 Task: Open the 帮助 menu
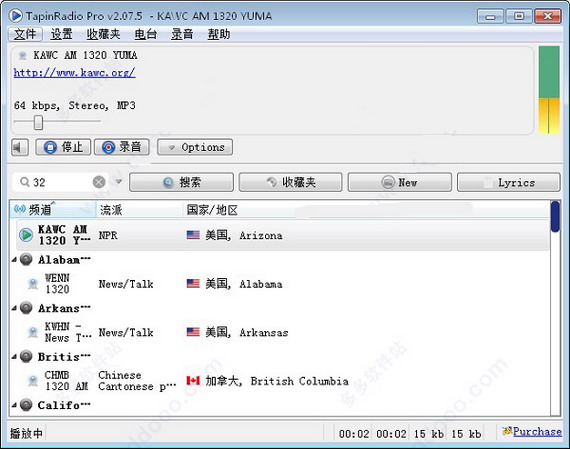[x=219, y=34]
